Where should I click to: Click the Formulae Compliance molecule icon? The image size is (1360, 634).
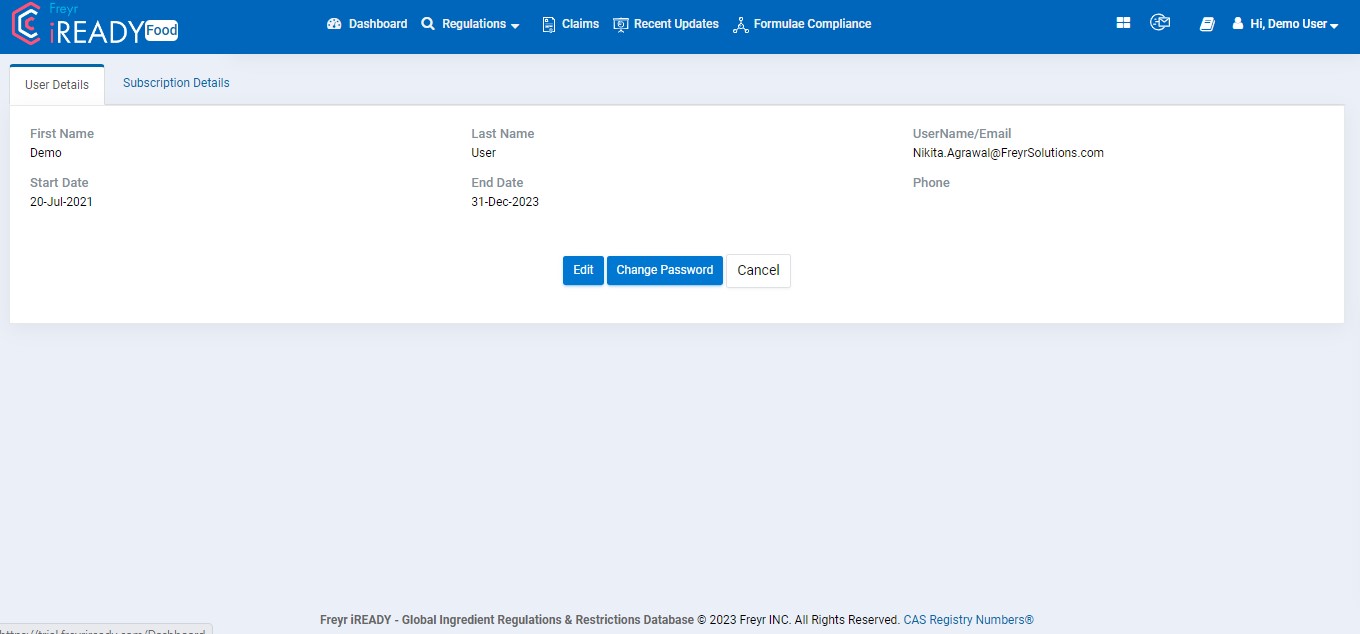tap(740, 25)
